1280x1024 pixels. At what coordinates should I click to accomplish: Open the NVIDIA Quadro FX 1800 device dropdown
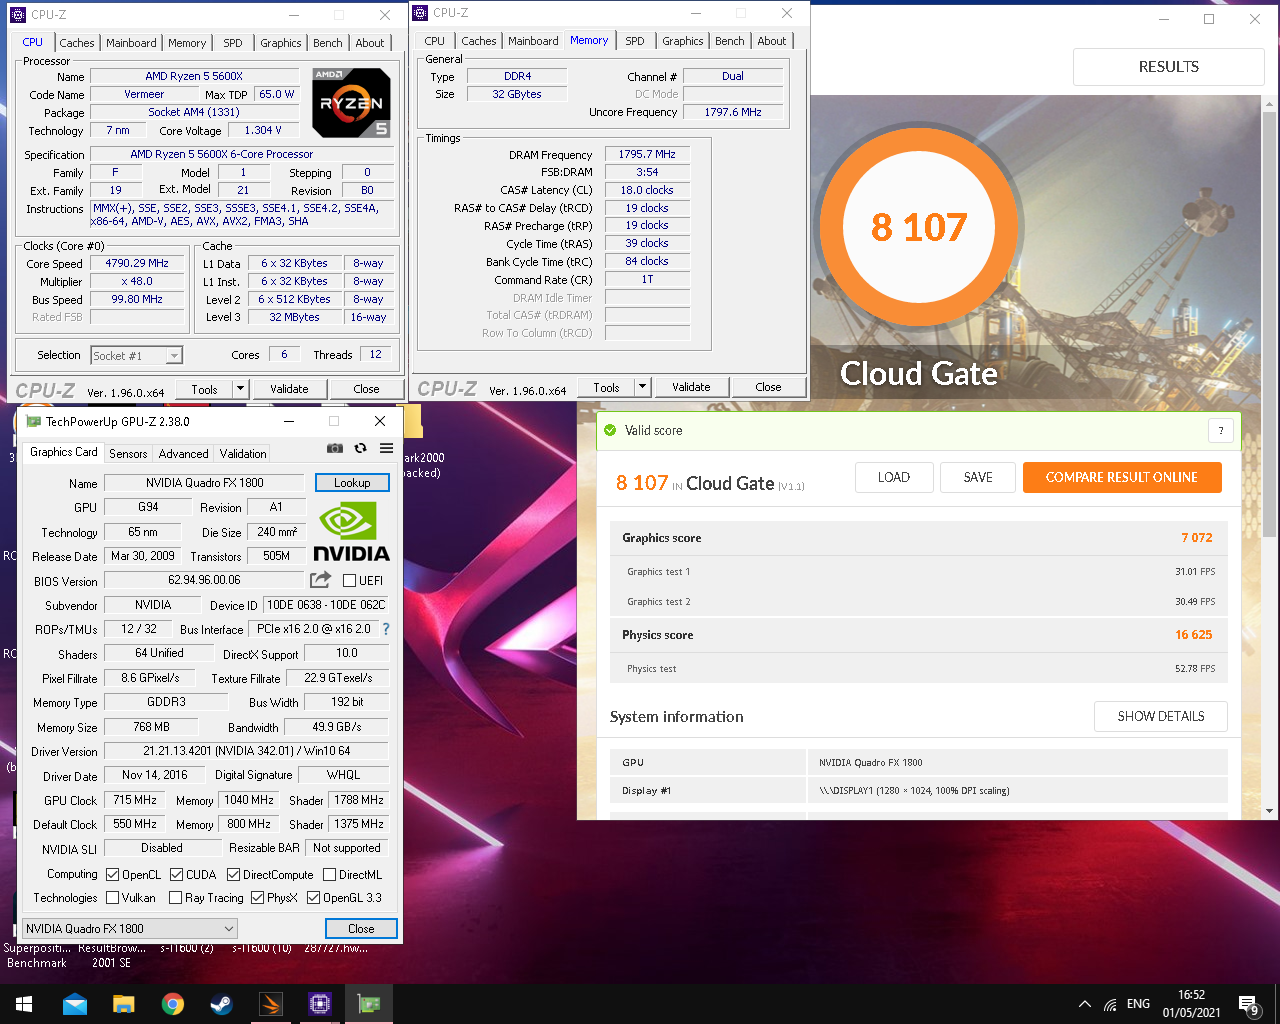click(x=130, y=928)
